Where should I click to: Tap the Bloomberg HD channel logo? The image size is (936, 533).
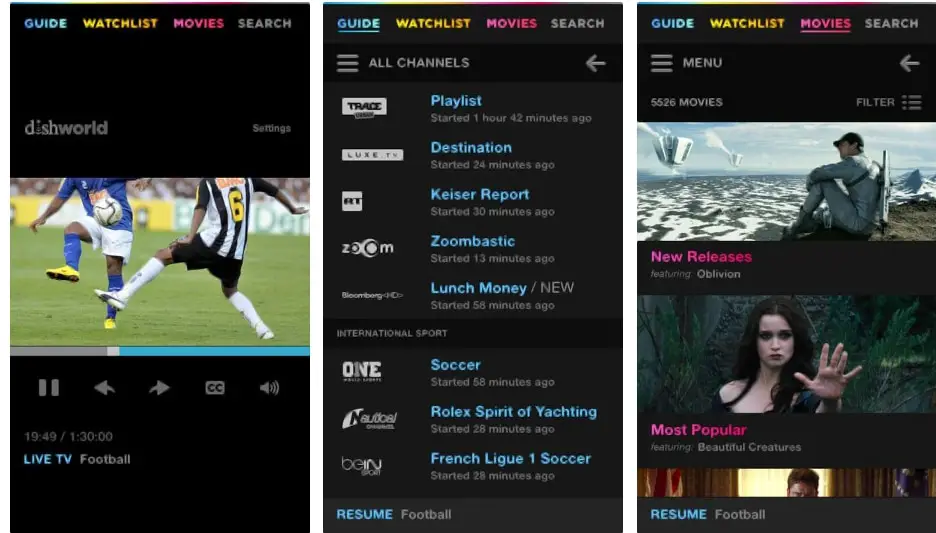(372, 295)
